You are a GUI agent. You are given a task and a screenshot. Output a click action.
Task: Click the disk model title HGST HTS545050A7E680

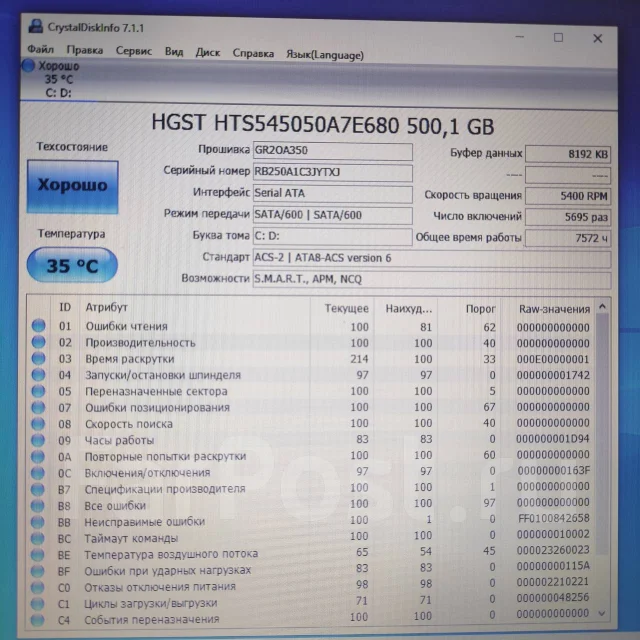coord(322,124)
